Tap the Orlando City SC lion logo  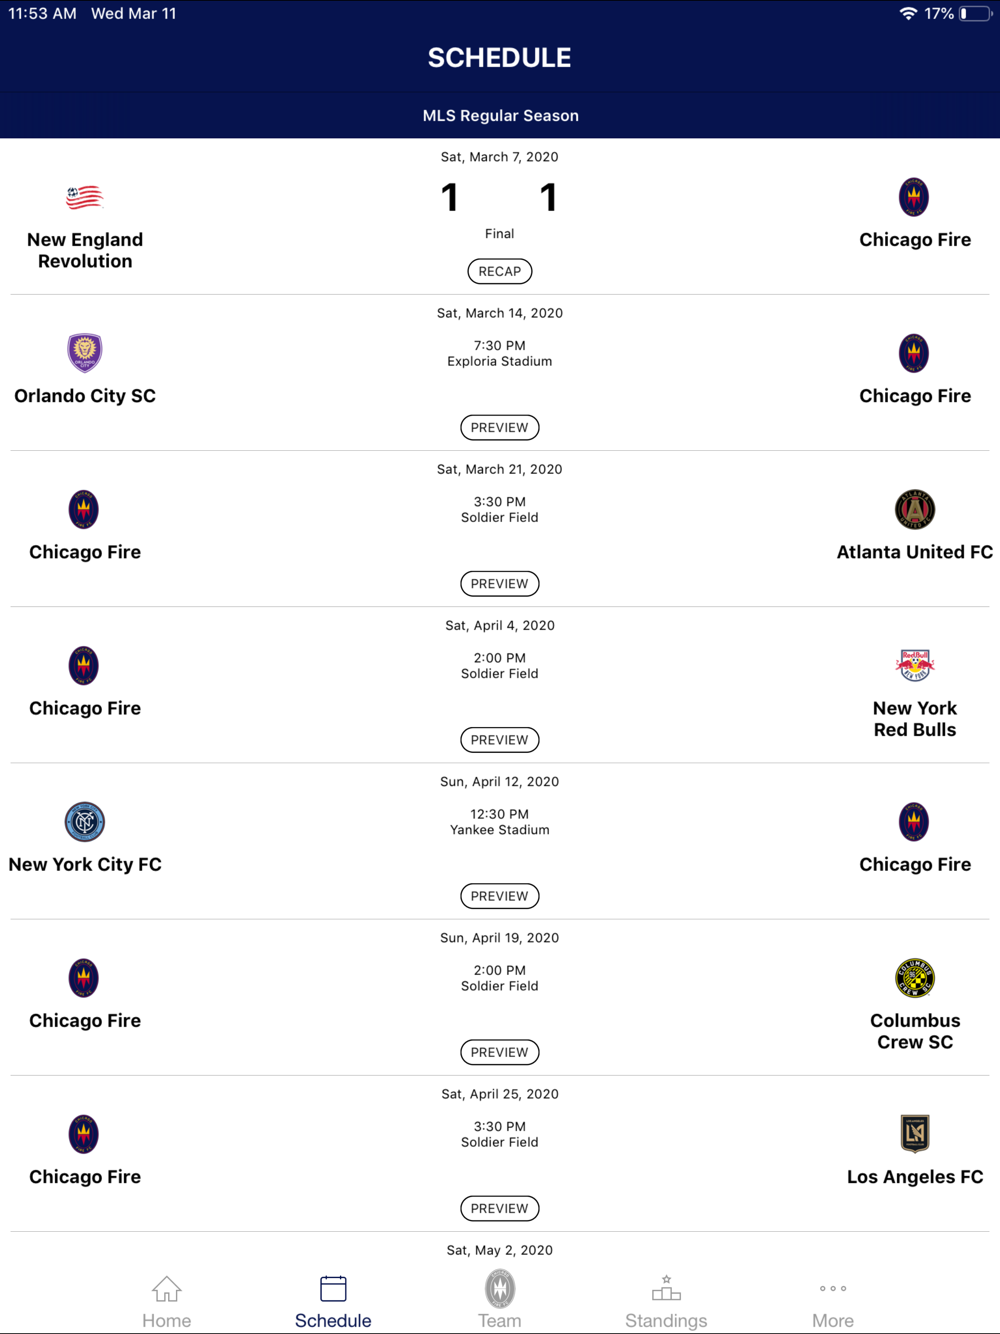tap(84, 352)
